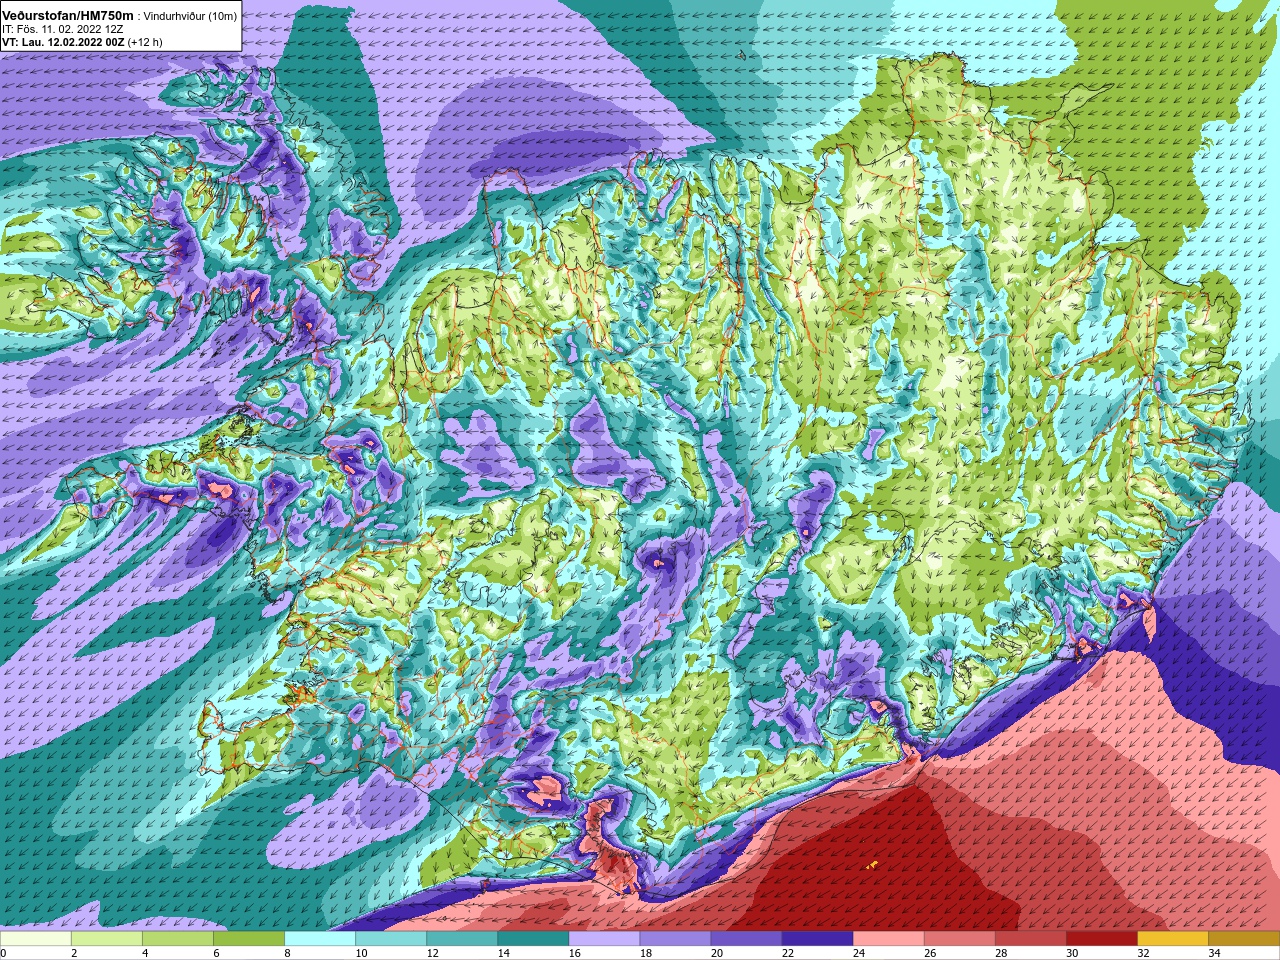The width and height of the screenshot is (1280, 960).
Task: Click the '10' scale label
Action: pos(361,953)
